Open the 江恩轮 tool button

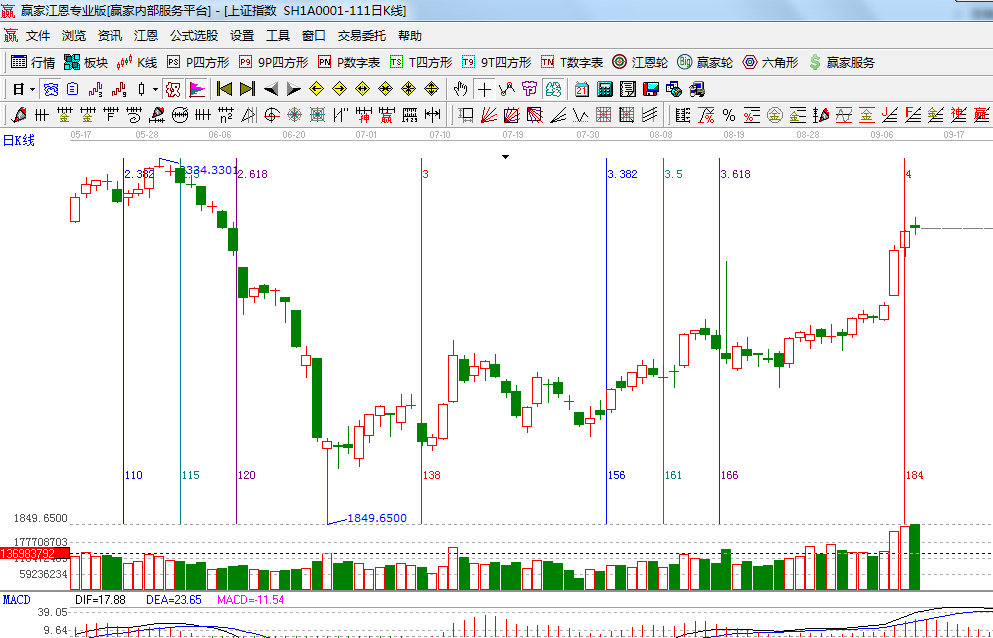point(640,62)
